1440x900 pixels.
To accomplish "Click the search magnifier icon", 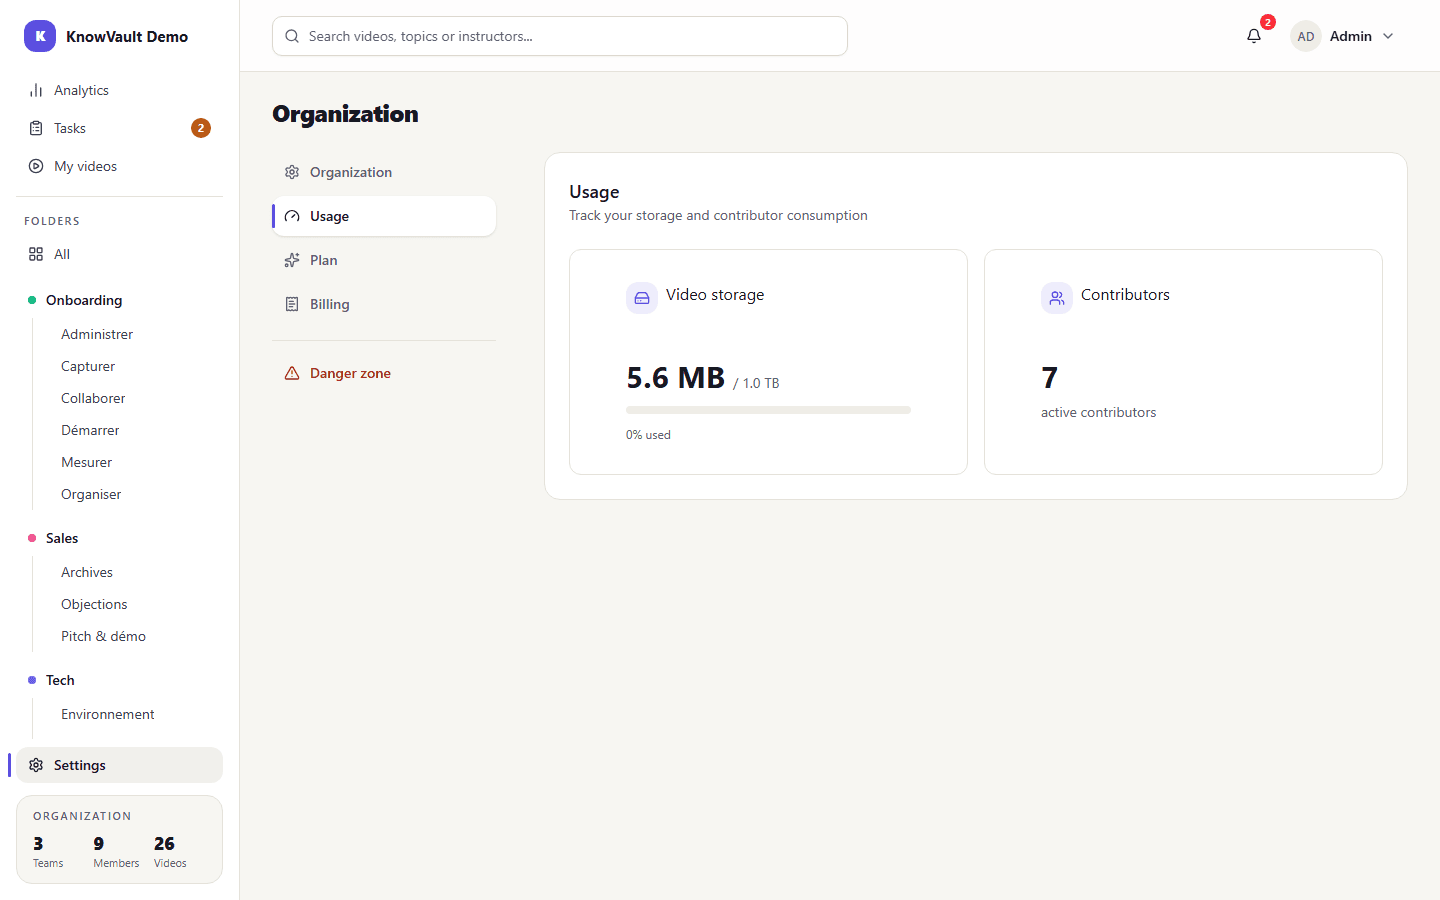I will pyautogui.click(x=292, y=36).
